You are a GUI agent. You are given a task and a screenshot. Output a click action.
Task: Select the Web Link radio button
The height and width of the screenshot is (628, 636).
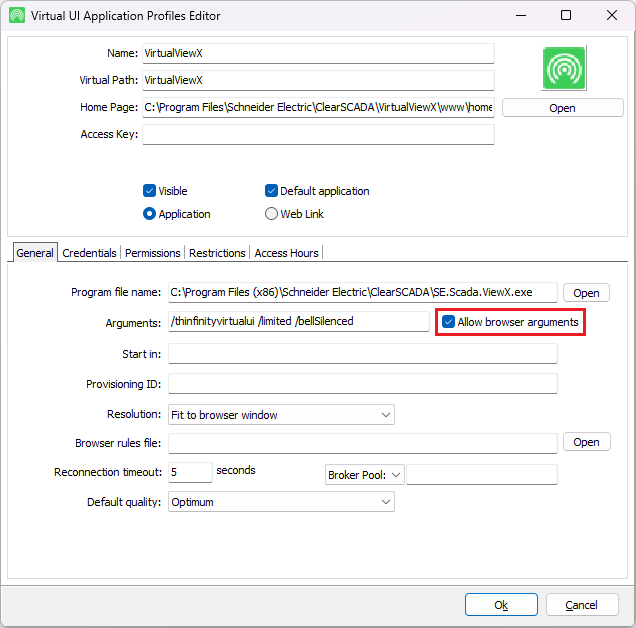tap(271, 214)
